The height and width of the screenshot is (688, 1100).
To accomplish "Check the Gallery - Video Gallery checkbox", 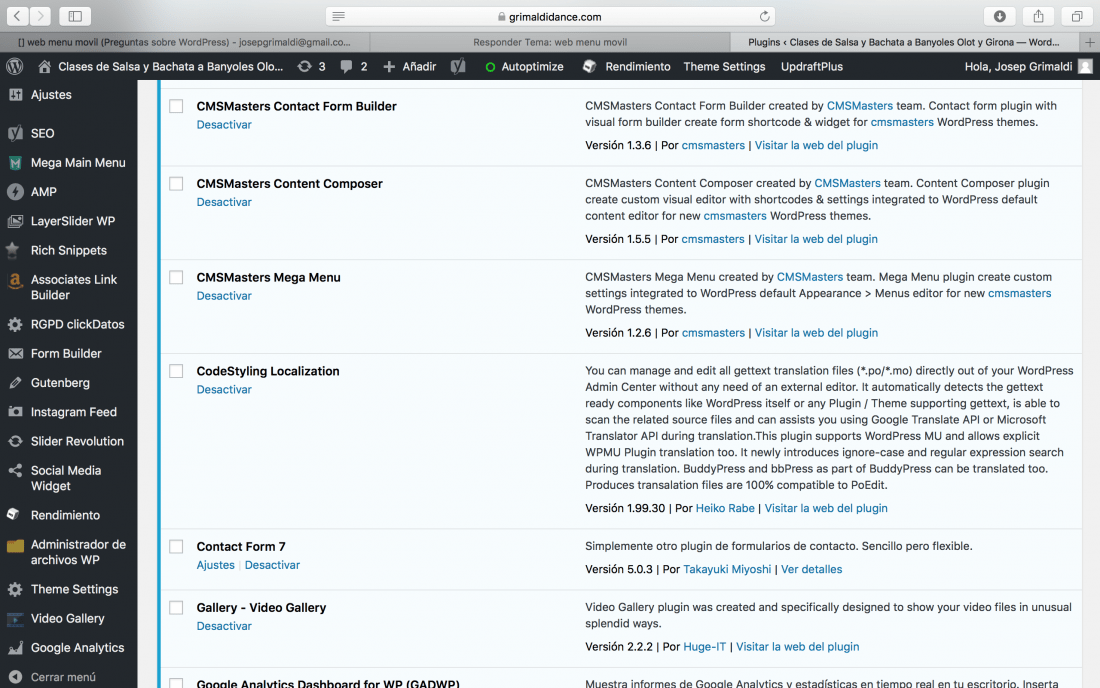I will (176, 607).
